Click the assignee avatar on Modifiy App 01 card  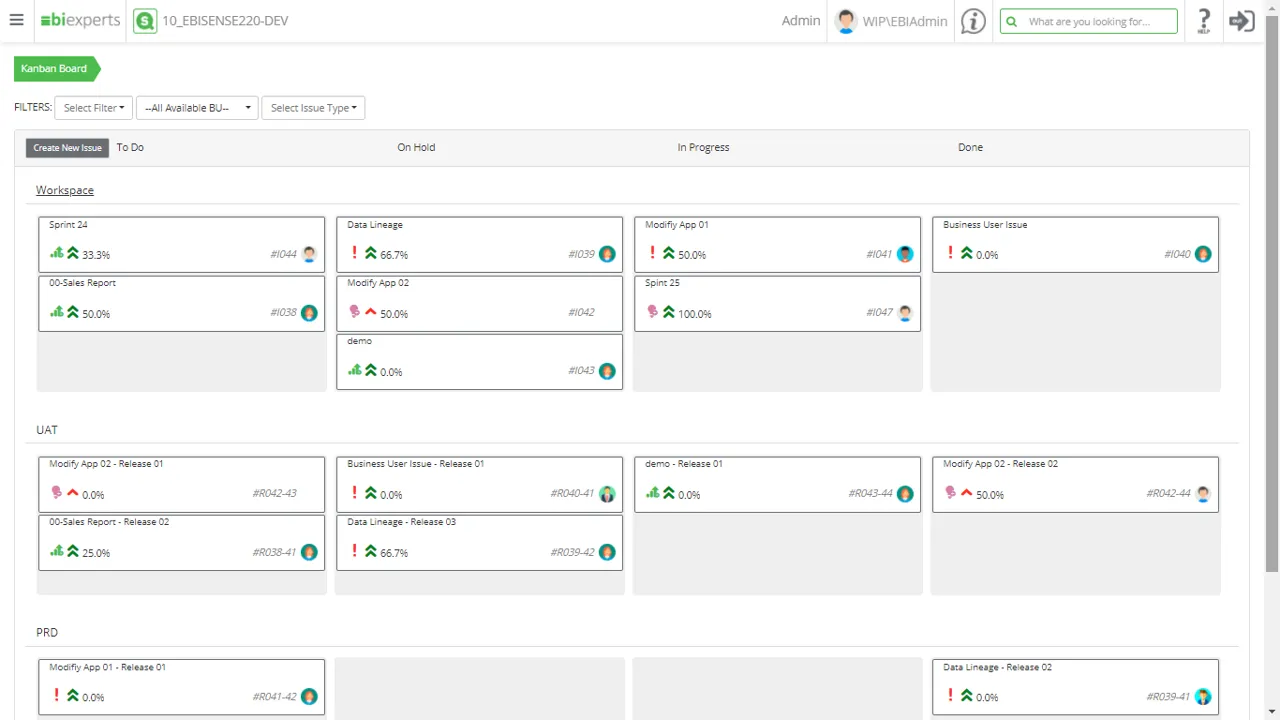click(x=905, y=254)
